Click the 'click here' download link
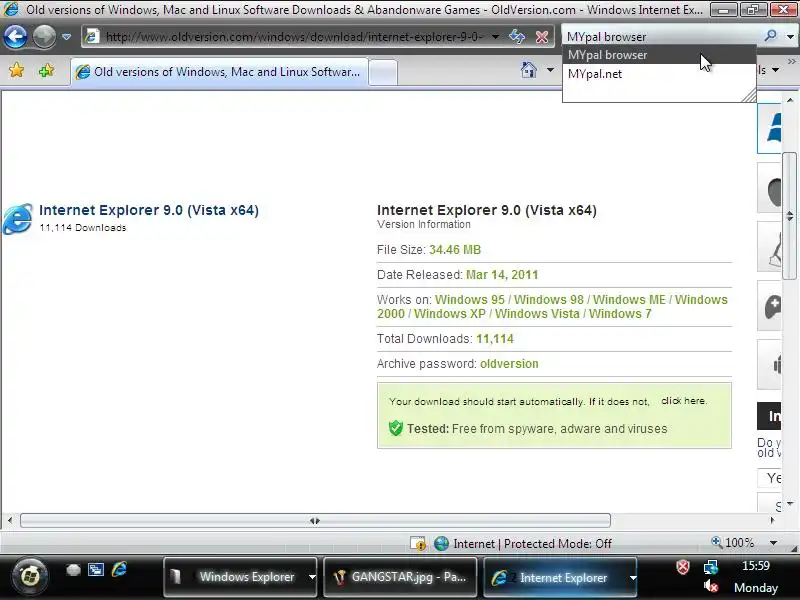Viewport: 800px width, 600px height. [684, 401]
